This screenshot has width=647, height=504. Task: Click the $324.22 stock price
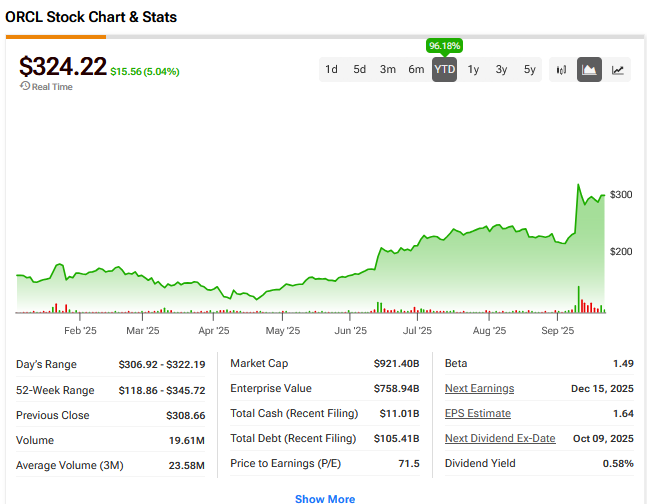tap(63, 66)
